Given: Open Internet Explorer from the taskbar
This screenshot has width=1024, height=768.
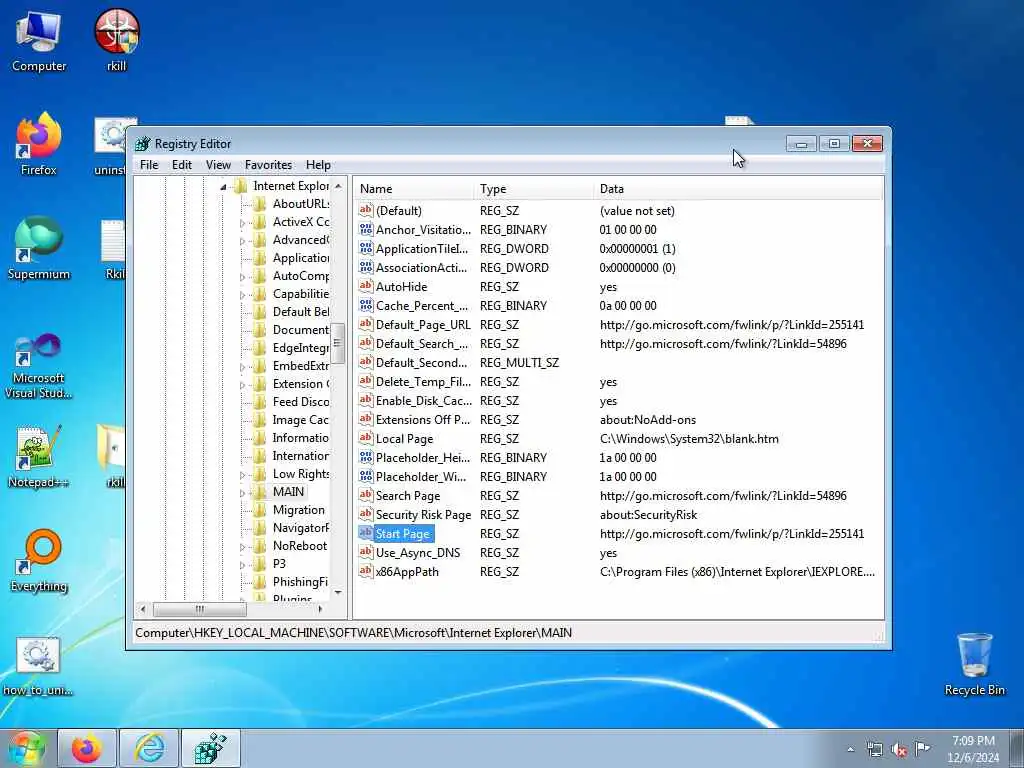Looking at the screenshot, I should pyautogui.click(x=149, y=749).
